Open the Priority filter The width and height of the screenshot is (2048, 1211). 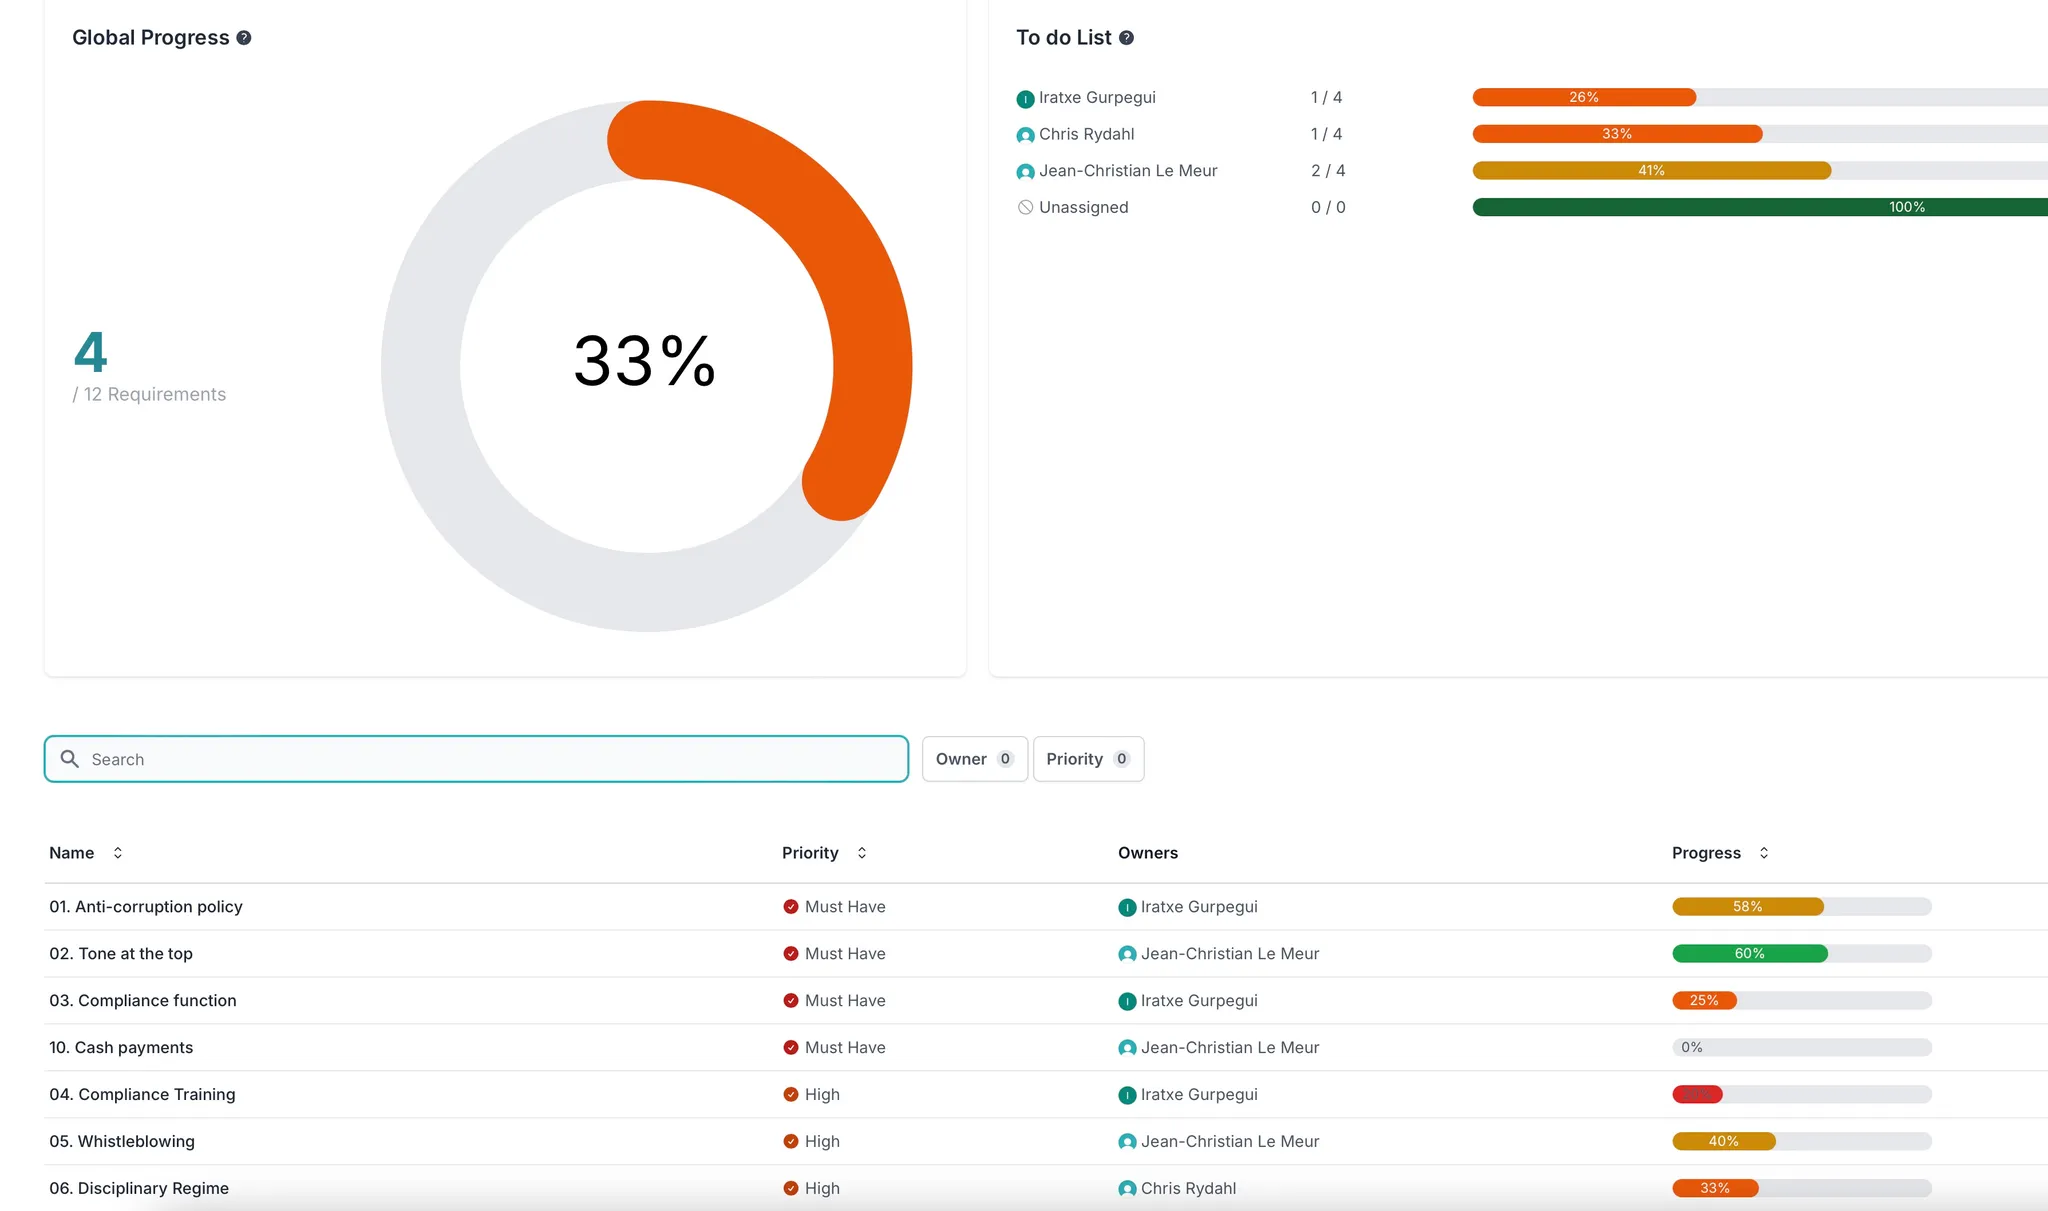1087,759
